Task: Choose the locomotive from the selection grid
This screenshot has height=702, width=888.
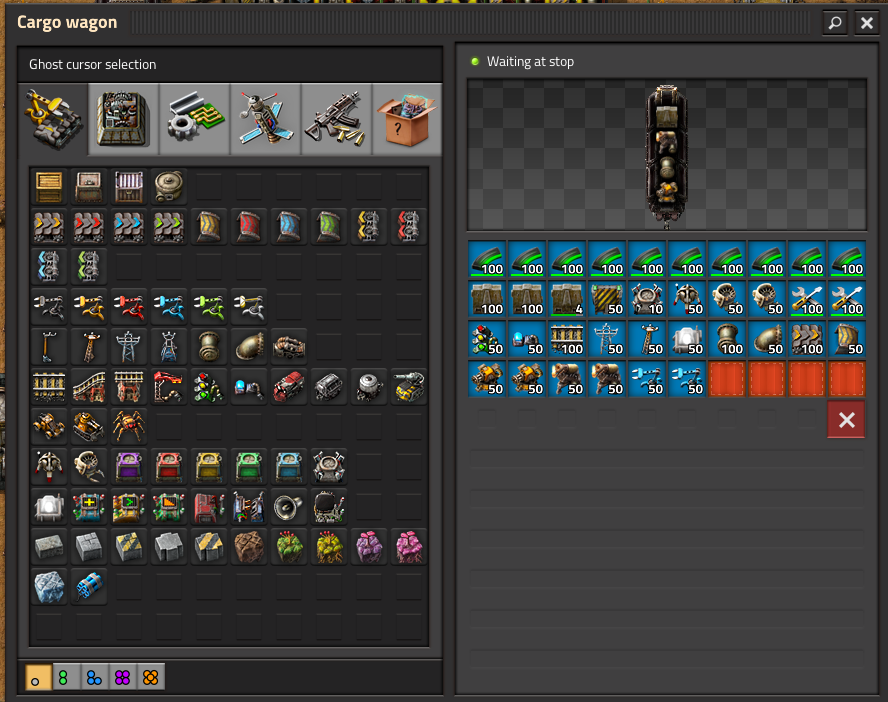Action: coord(289,385)
